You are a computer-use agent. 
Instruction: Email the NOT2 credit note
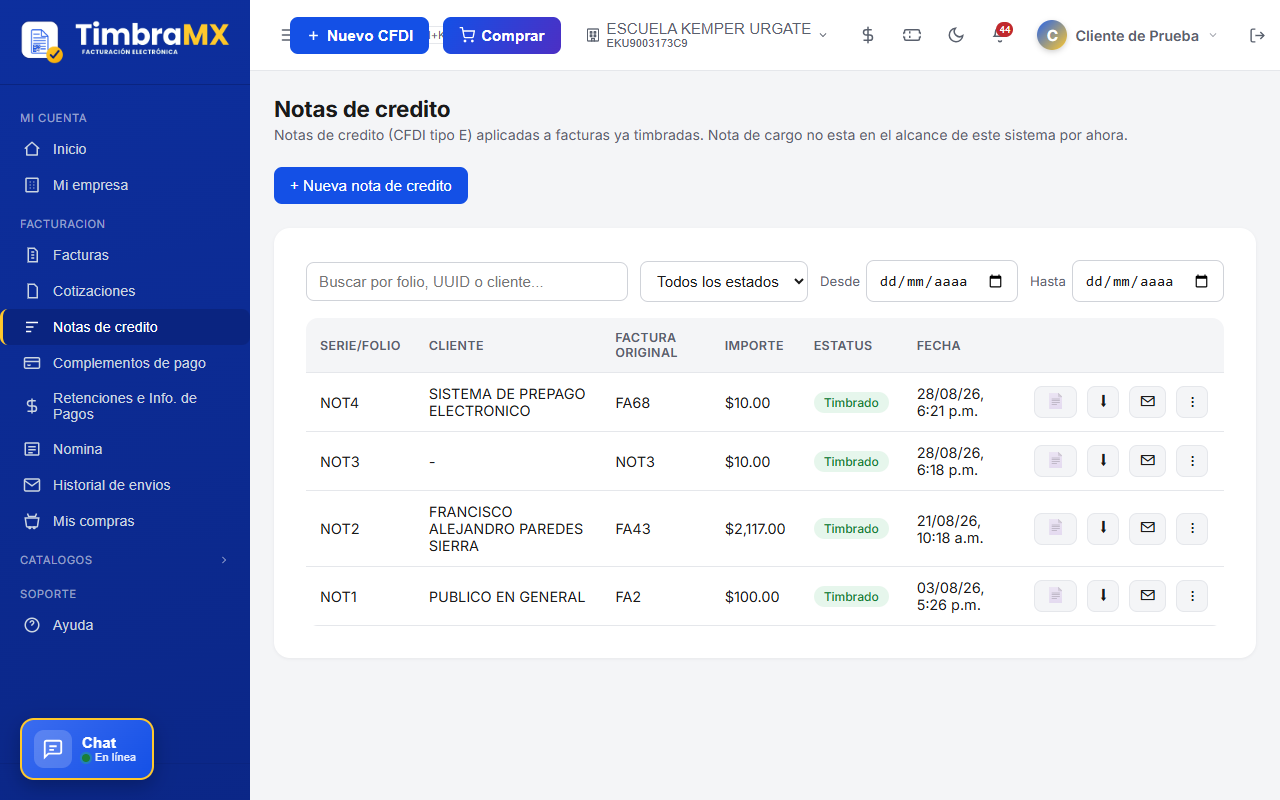pos(1147,529)
